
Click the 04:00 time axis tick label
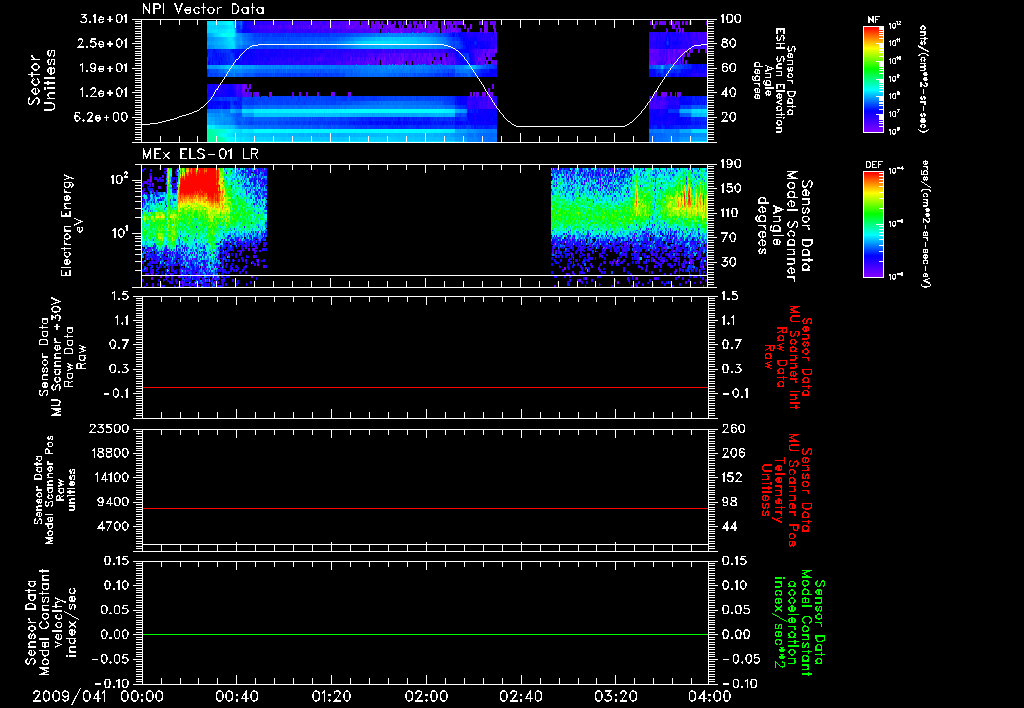[710, 697]
